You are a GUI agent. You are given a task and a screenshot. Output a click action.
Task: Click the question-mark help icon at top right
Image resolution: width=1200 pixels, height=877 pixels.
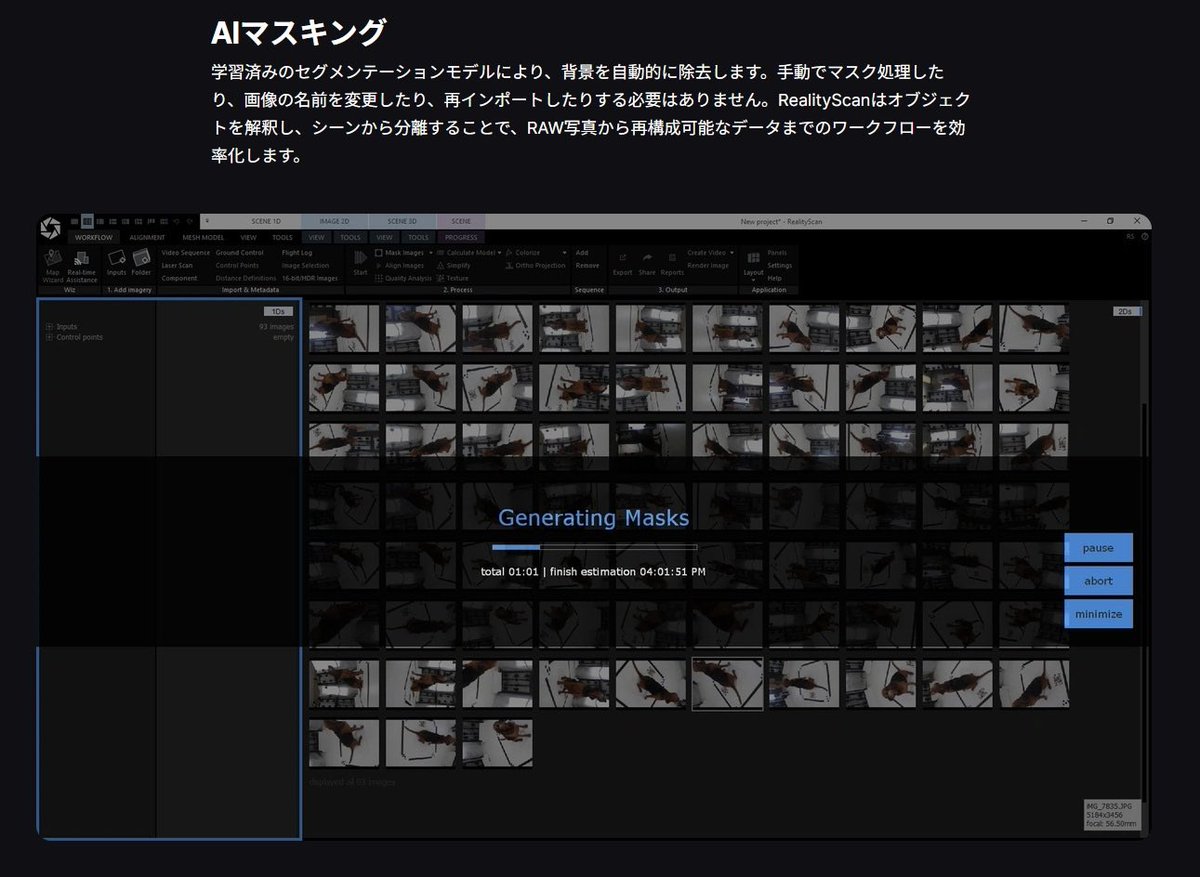click(1145, 237)
